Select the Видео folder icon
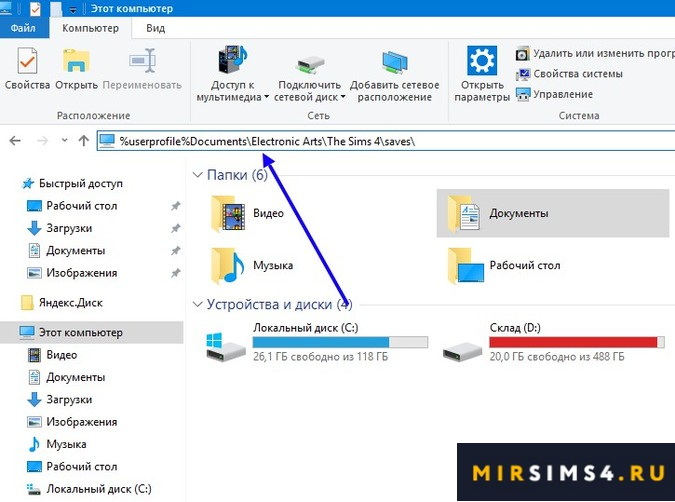The height and width of the screenshot is (502, 675). [x=228, y=213]
